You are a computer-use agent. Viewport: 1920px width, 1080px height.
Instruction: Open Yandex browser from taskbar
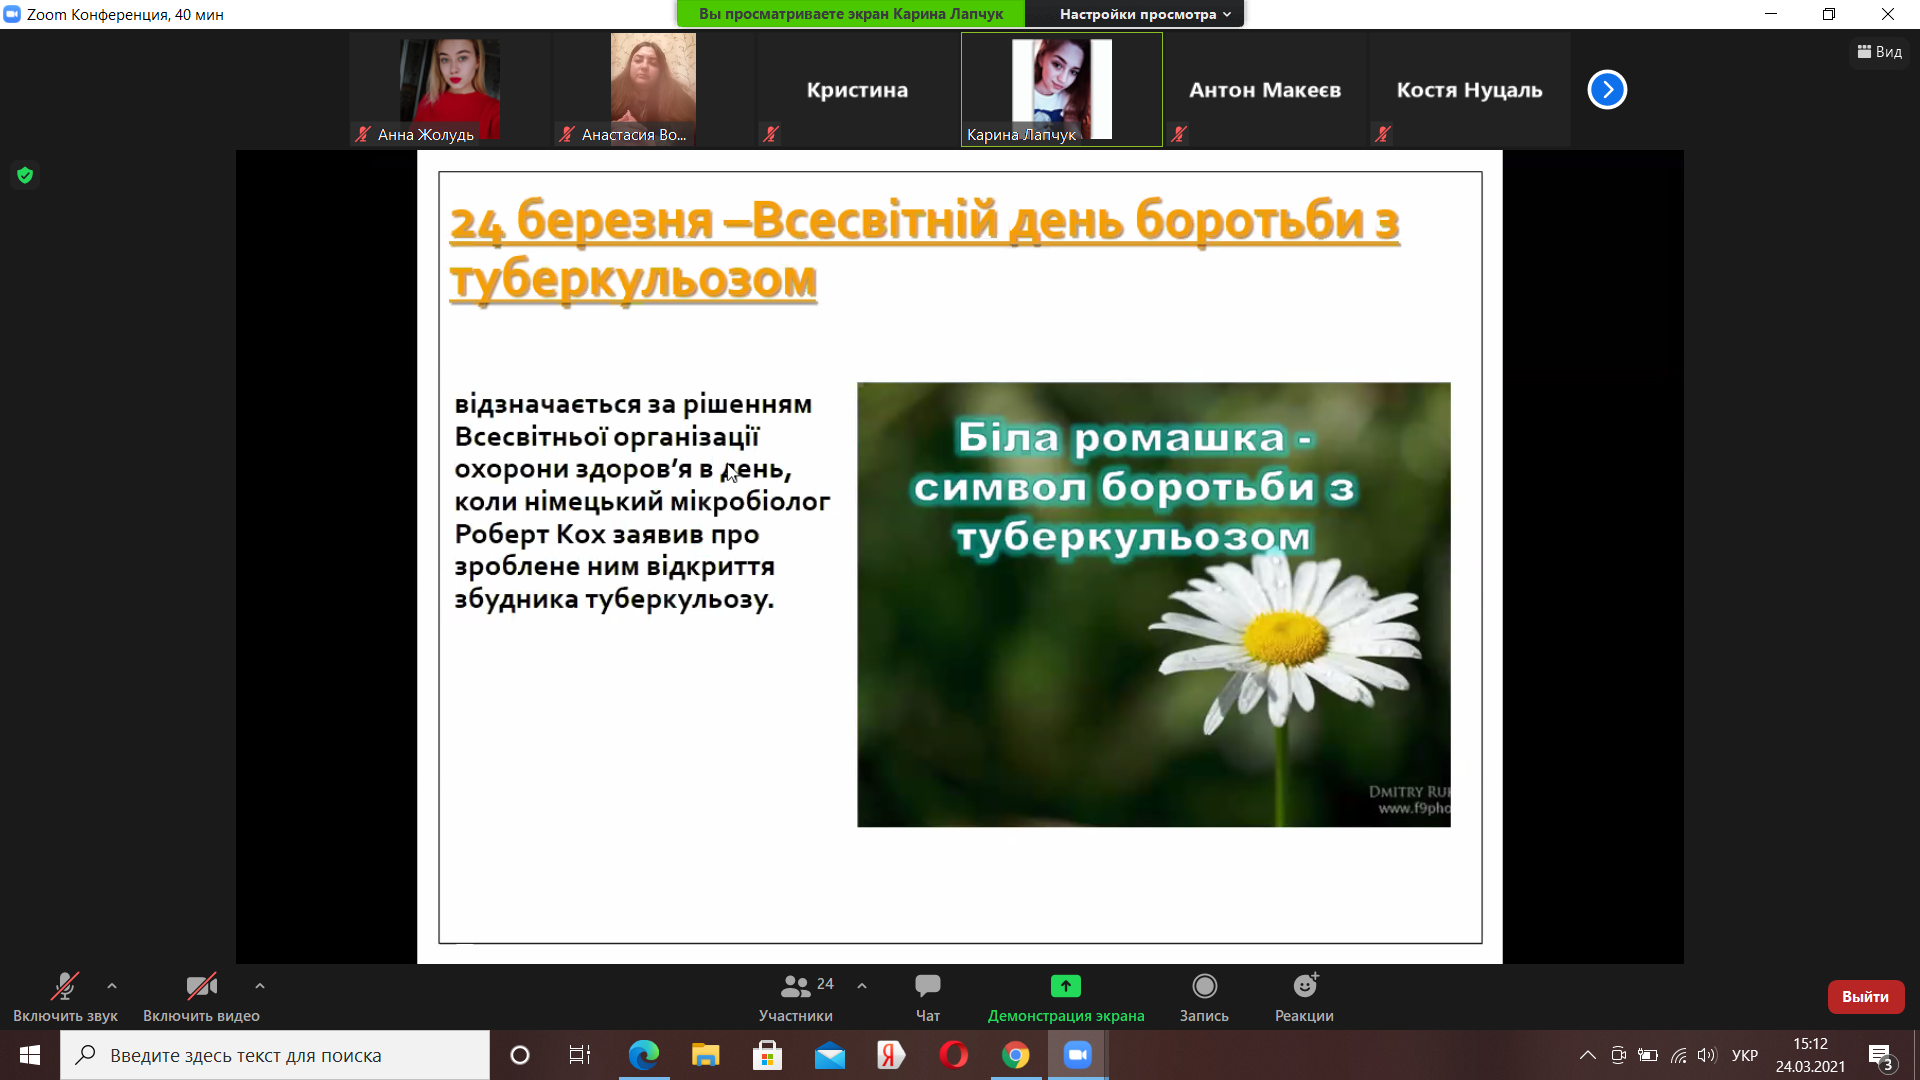(891, 1055)
